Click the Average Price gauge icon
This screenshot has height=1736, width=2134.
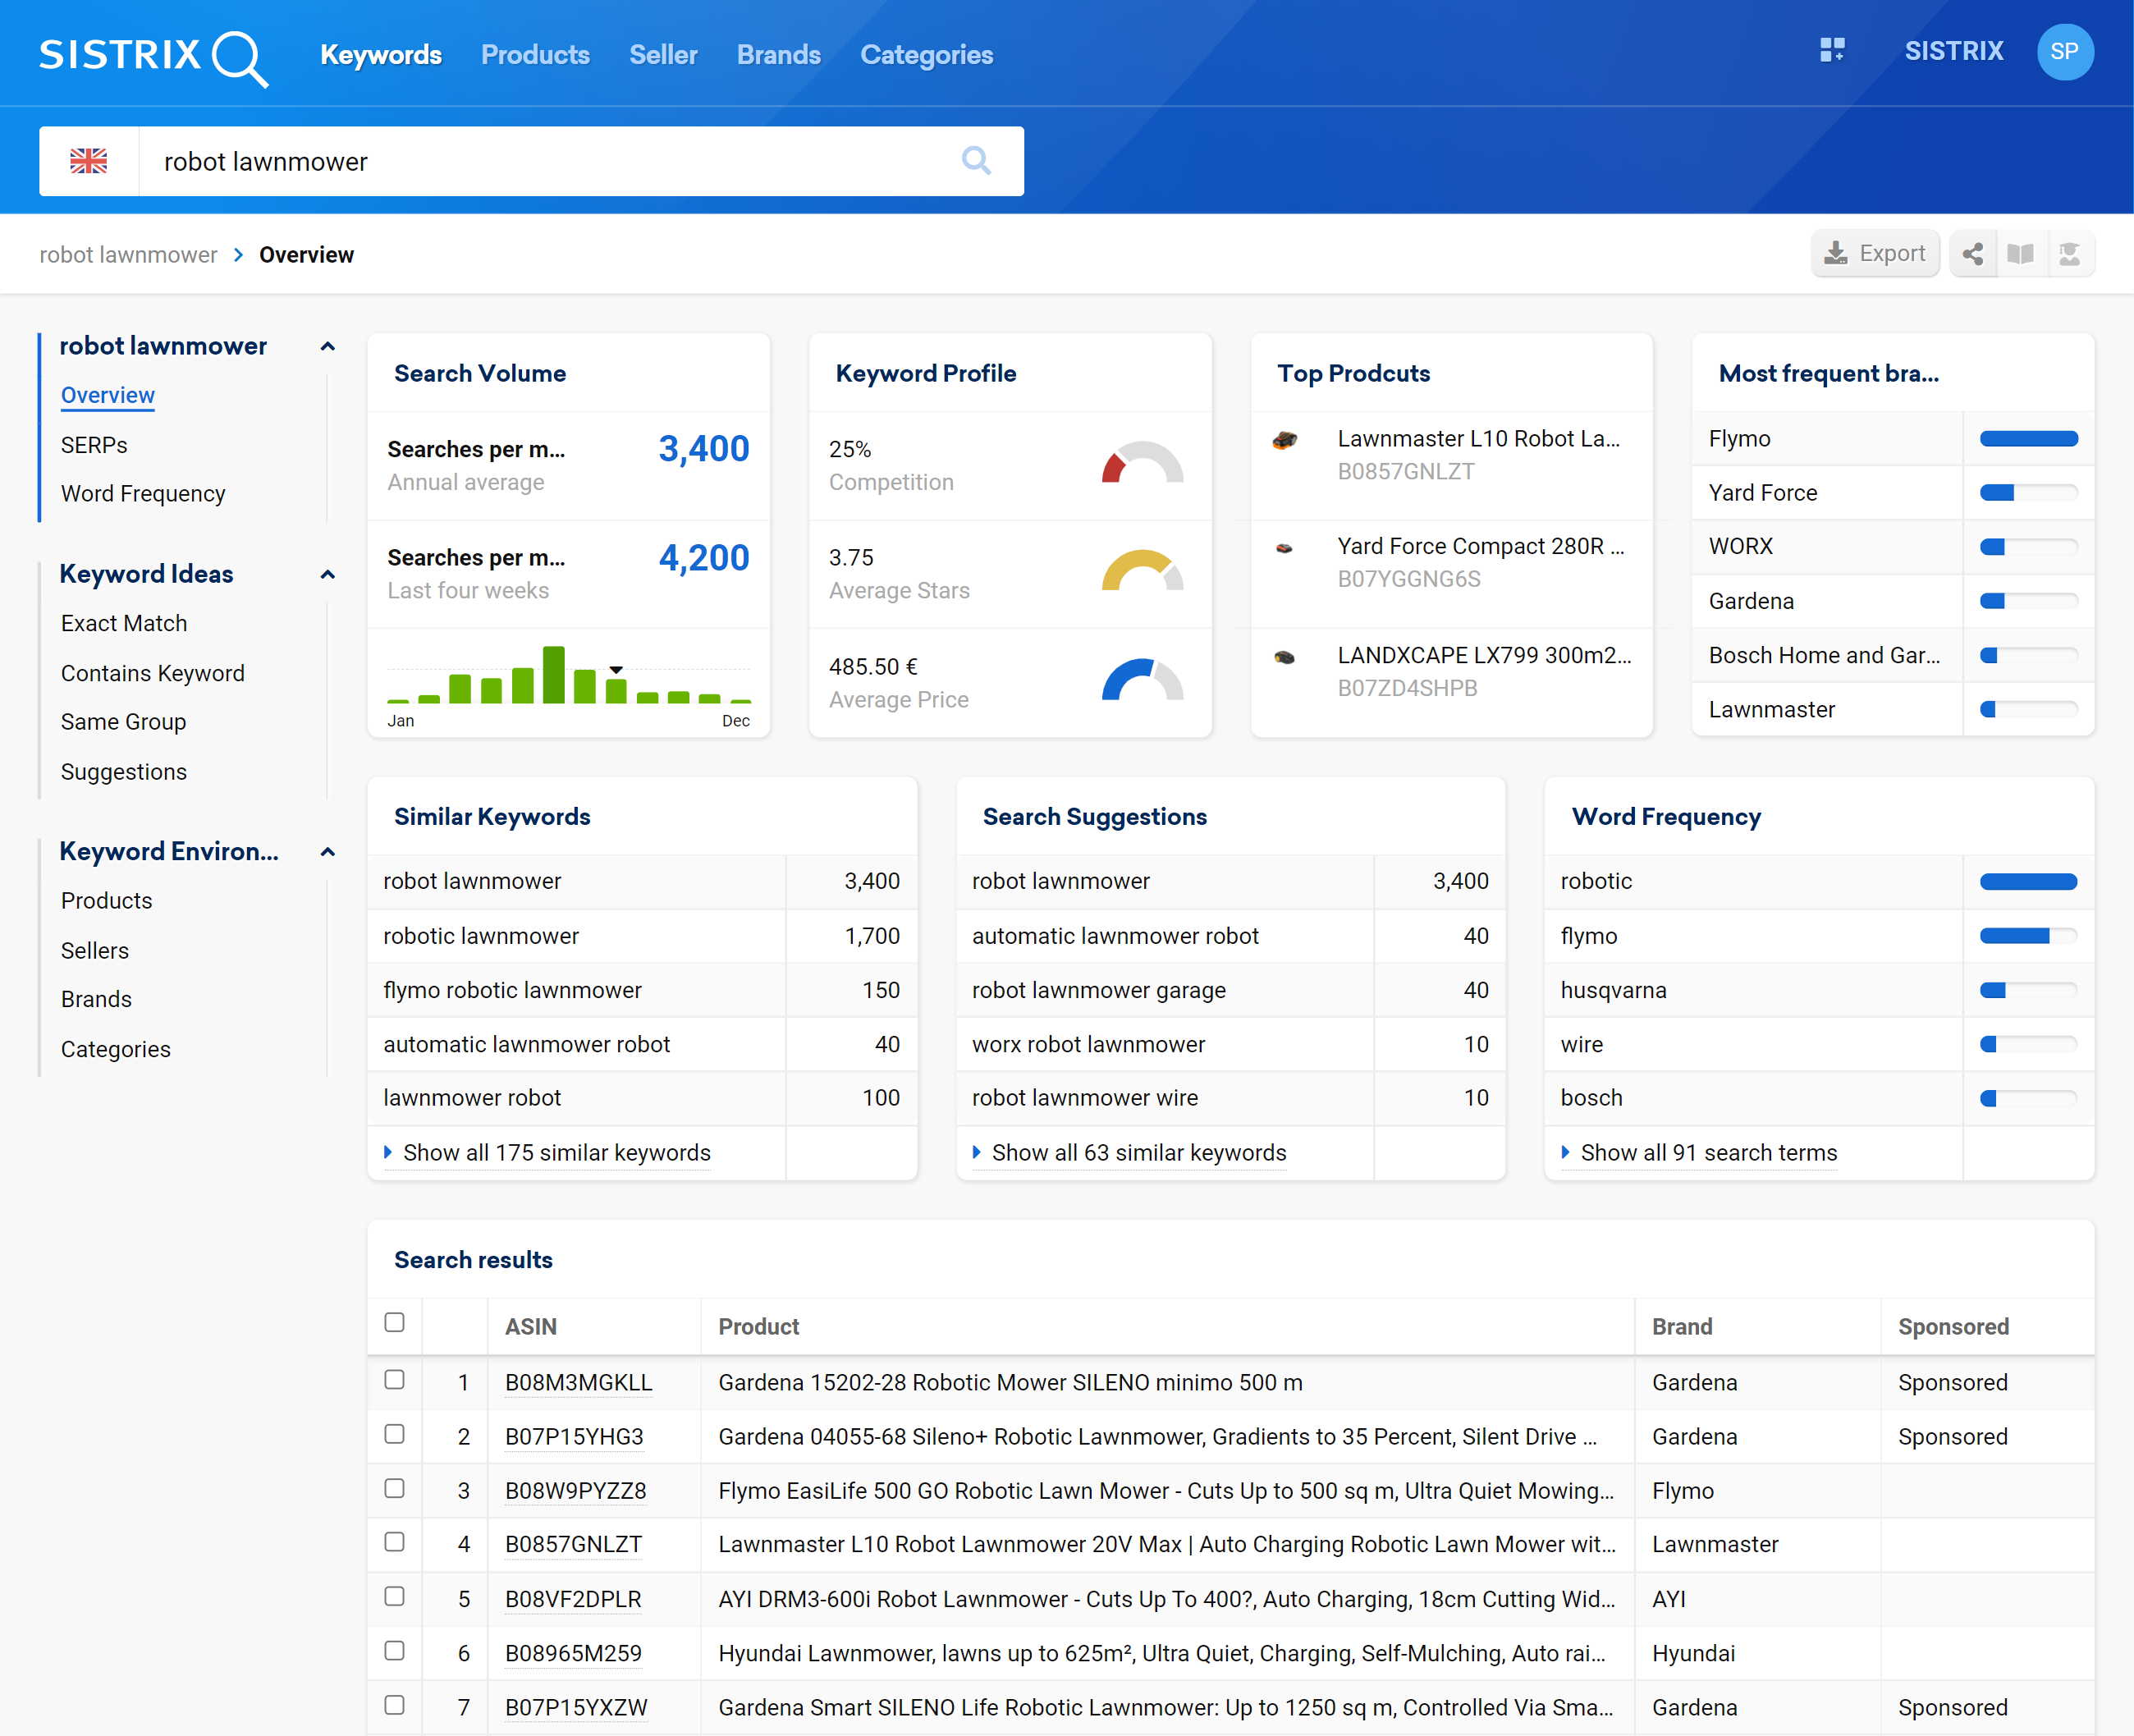[x=1142, y=680]
